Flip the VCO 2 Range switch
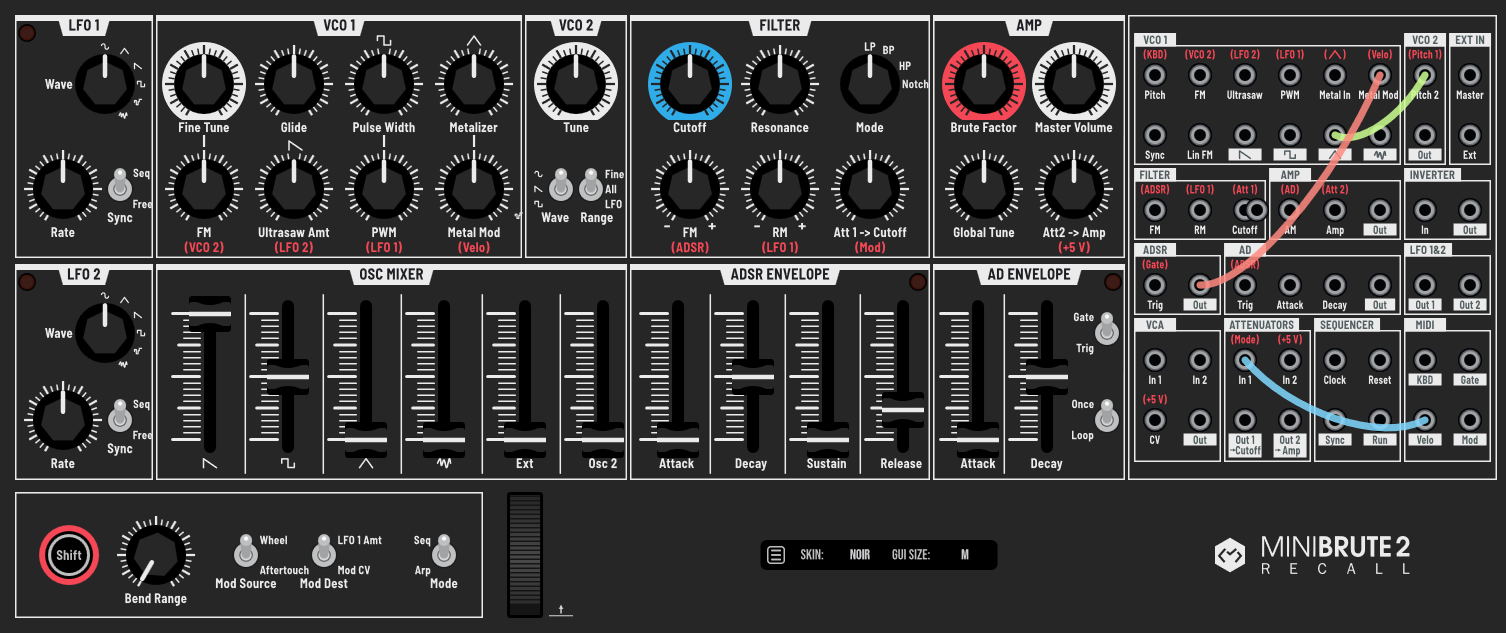This screenshot has height=633, width=1506. point(590,187)
